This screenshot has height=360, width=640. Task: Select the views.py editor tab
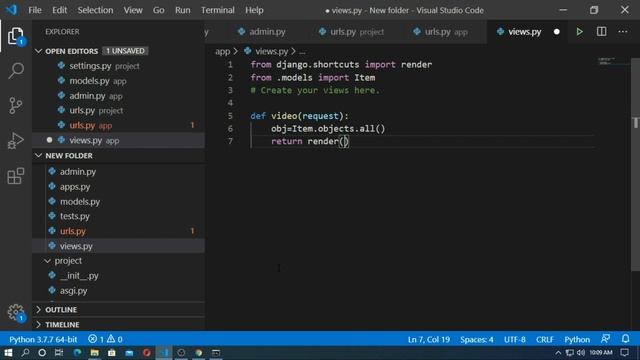click(524, 32)
